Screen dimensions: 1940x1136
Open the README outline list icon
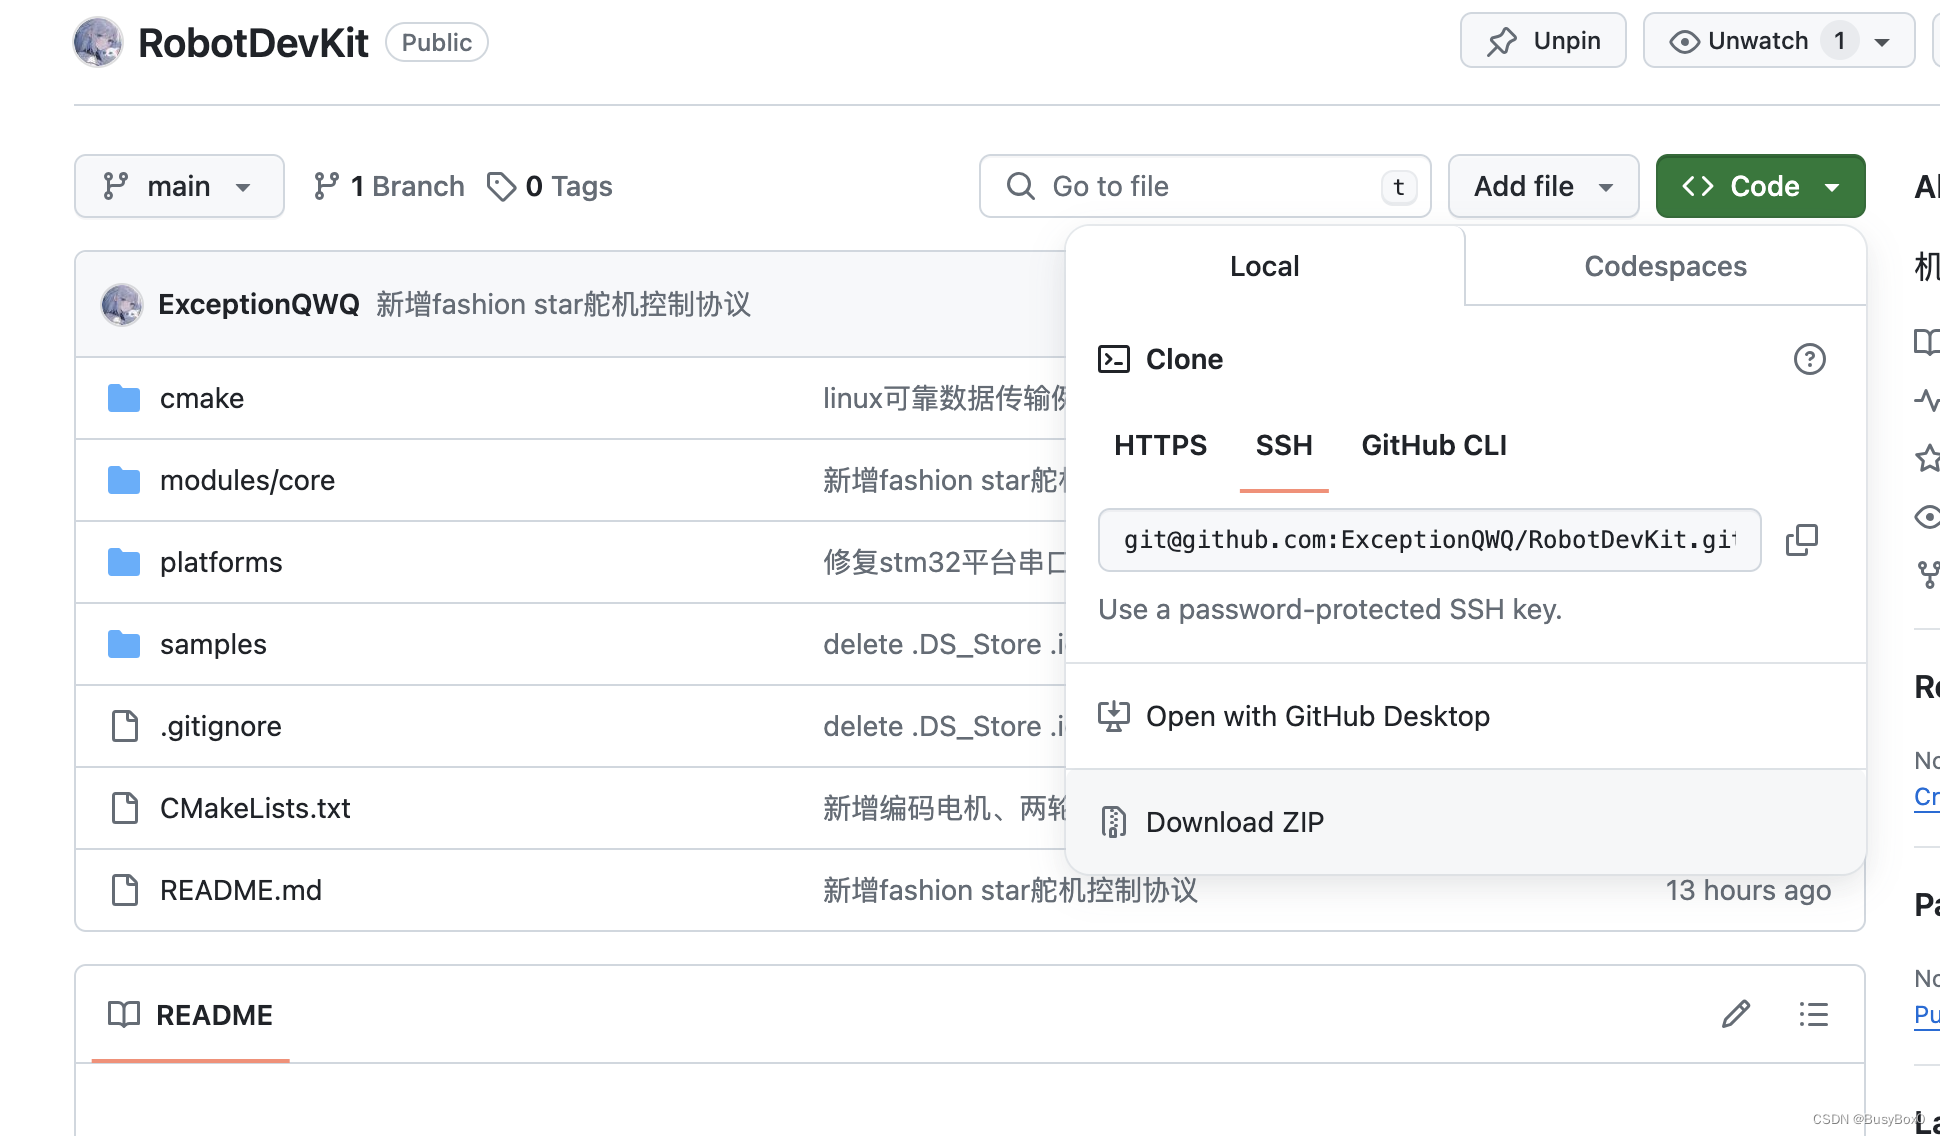click(x=1813, y=1014)
